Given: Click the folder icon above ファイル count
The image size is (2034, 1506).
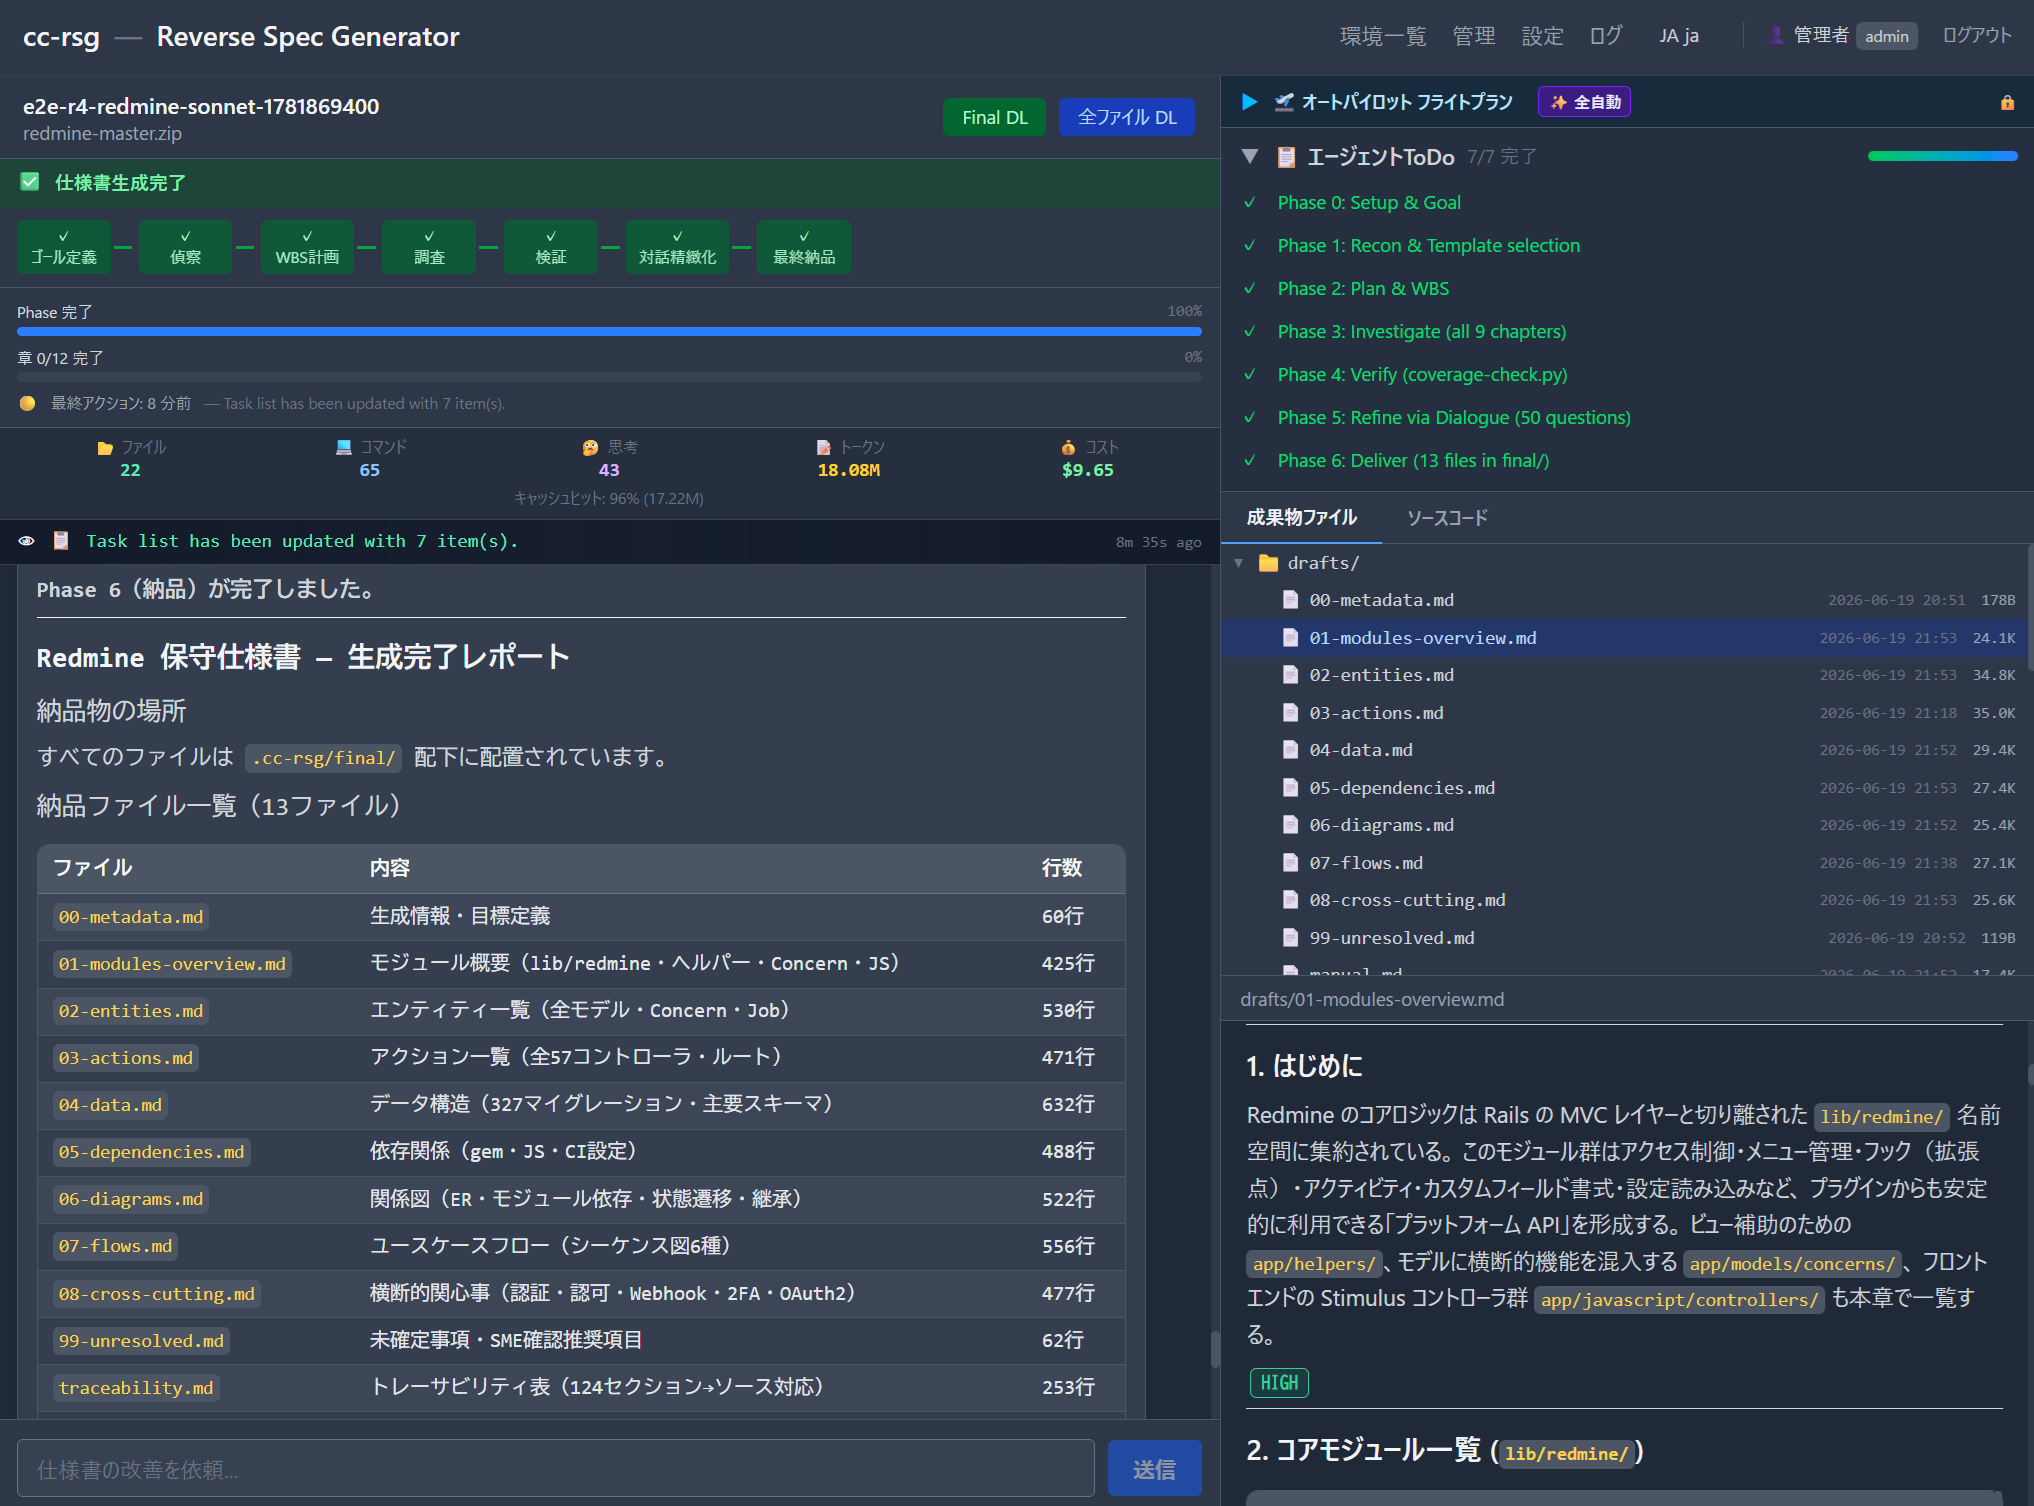Looking at the screenshot, I should point(105,448).
